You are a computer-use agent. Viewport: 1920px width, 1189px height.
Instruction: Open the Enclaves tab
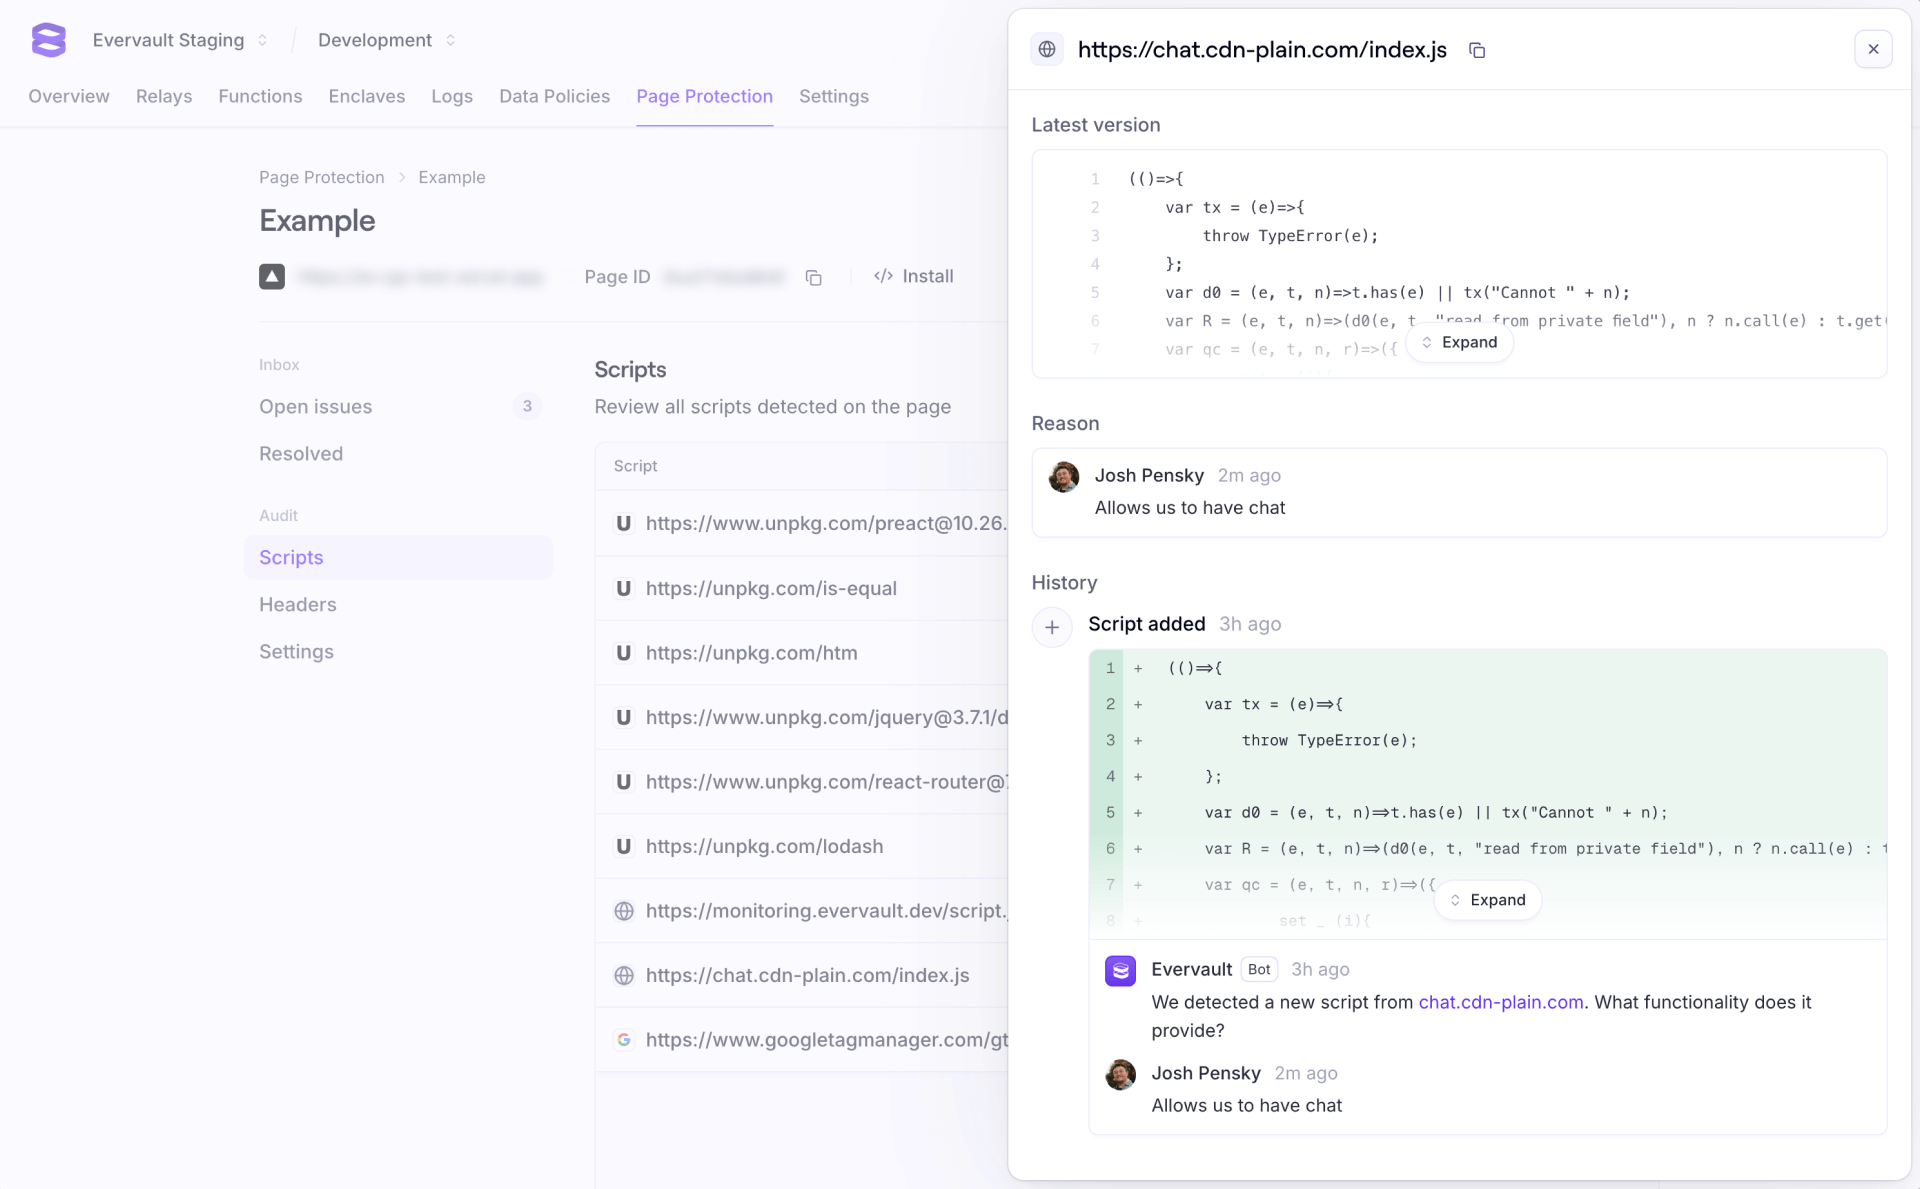point(366,96)
